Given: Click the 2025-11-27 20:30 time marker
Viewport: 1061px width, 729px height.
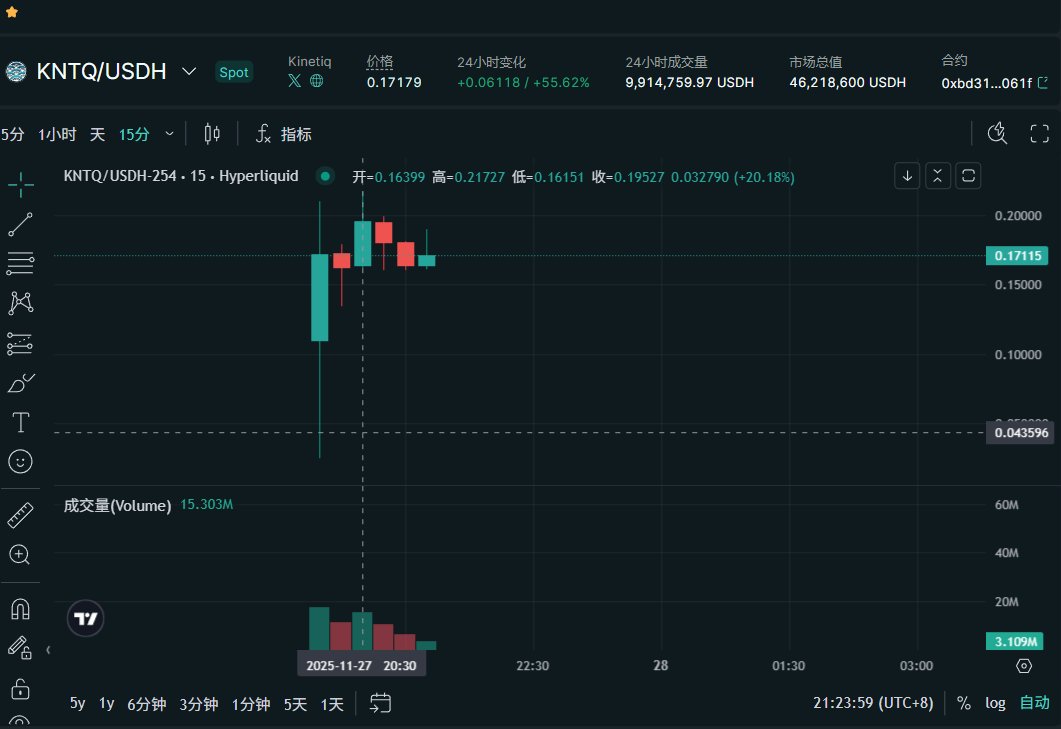Looking at the screenshot, I should pyautogui.click(x=361, y=665).
